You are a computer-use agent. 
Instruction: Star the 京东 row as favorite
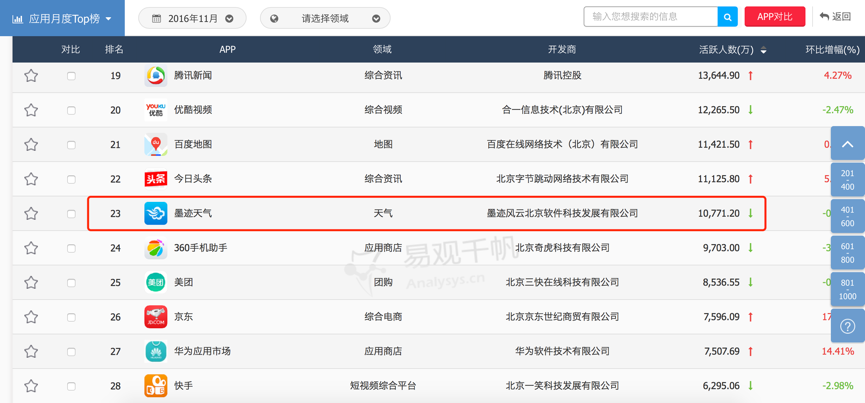tap(31, 317)
